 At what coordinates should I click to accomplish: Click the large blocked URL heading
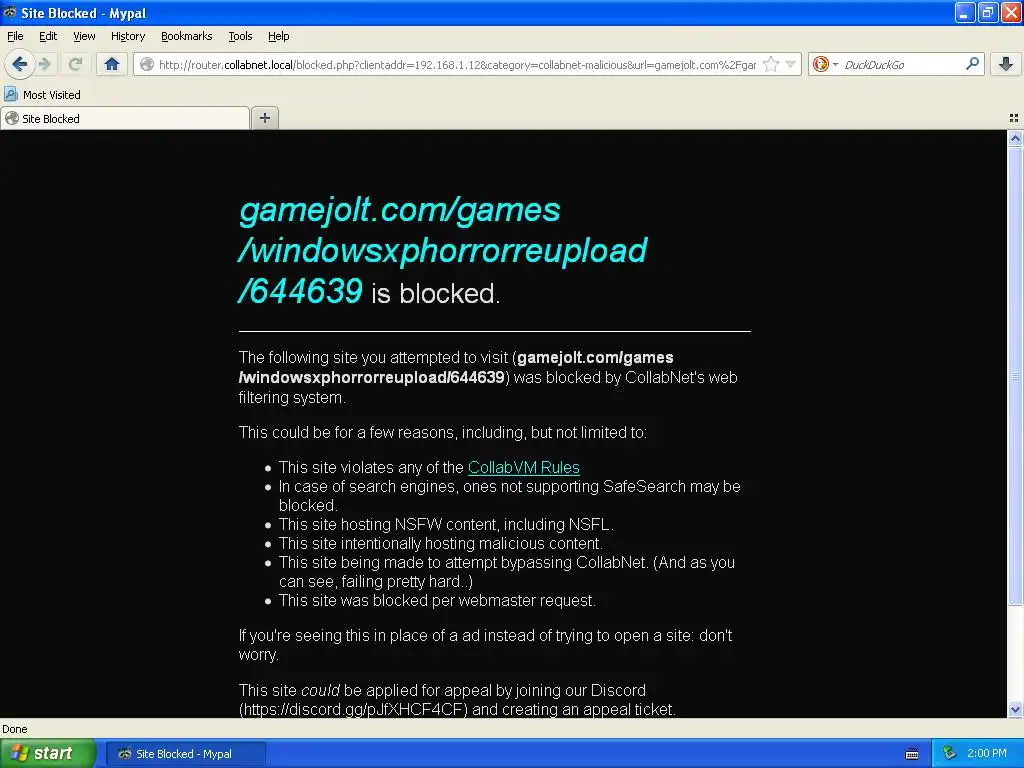coord(442,251)
